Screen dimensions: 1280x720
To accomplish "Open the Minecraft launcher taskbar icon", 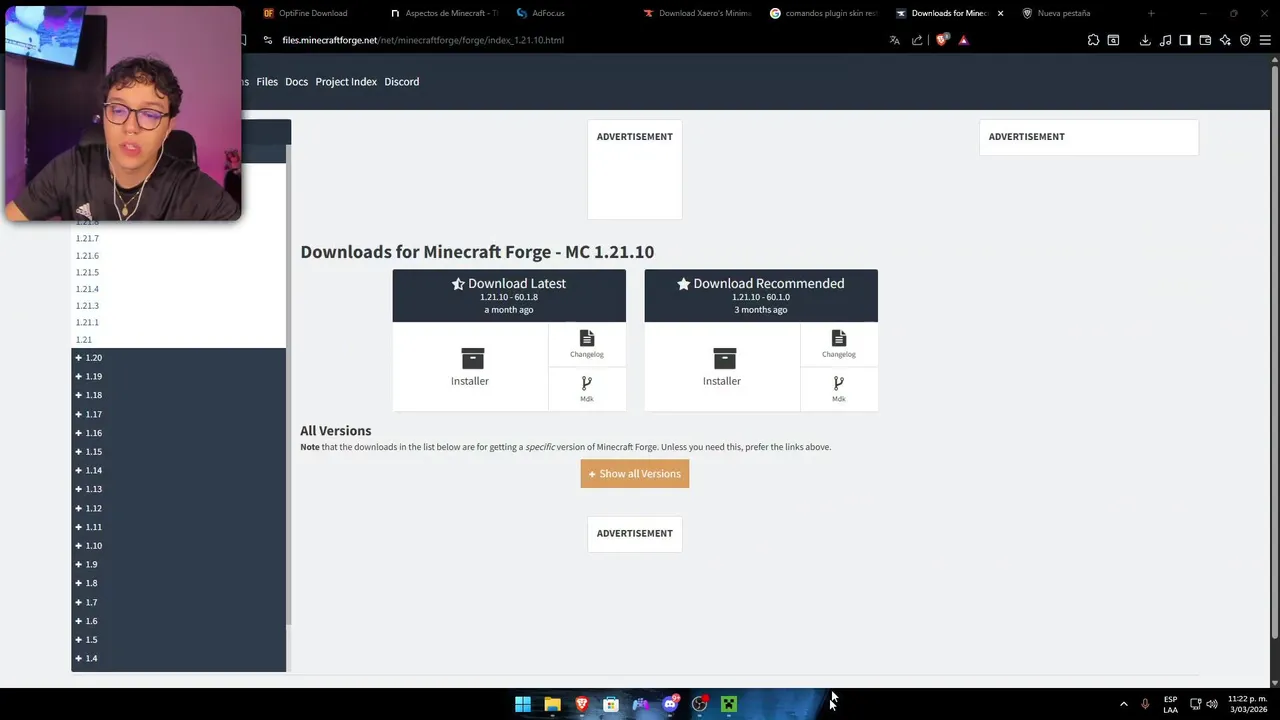I will pyautogui.click(x=729, y=704).
